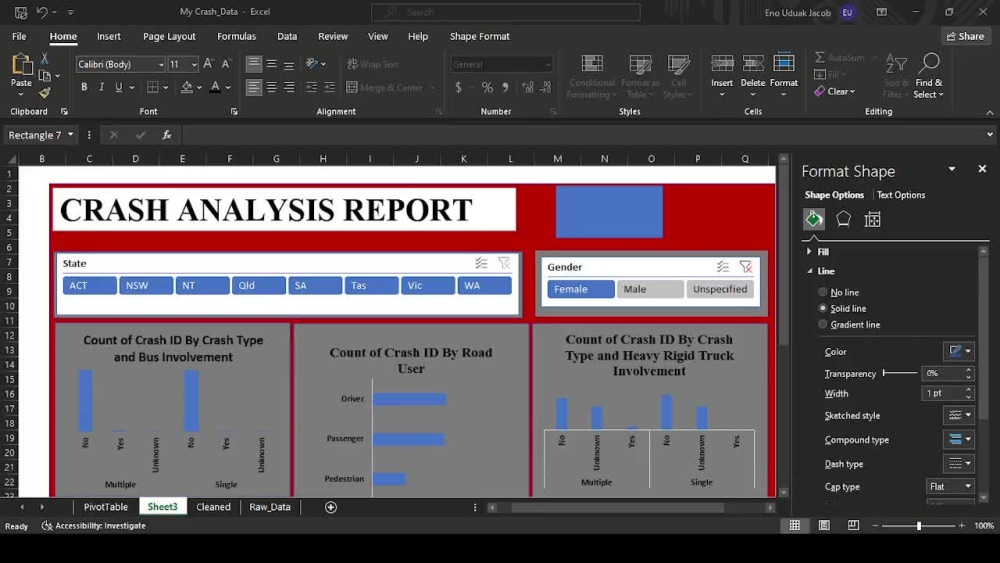Open the Fill & Line options icon

pos(814,219)
